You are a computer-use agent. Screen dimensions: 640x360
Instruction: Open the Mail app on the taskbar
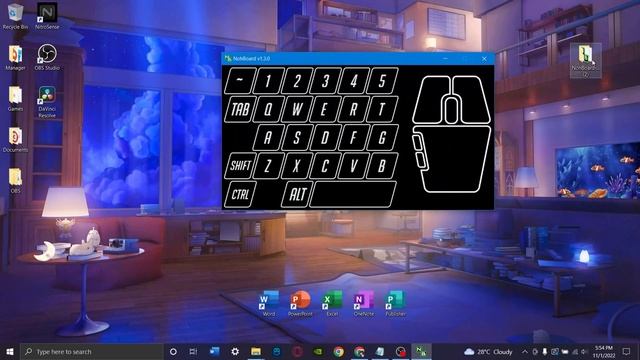214,351
